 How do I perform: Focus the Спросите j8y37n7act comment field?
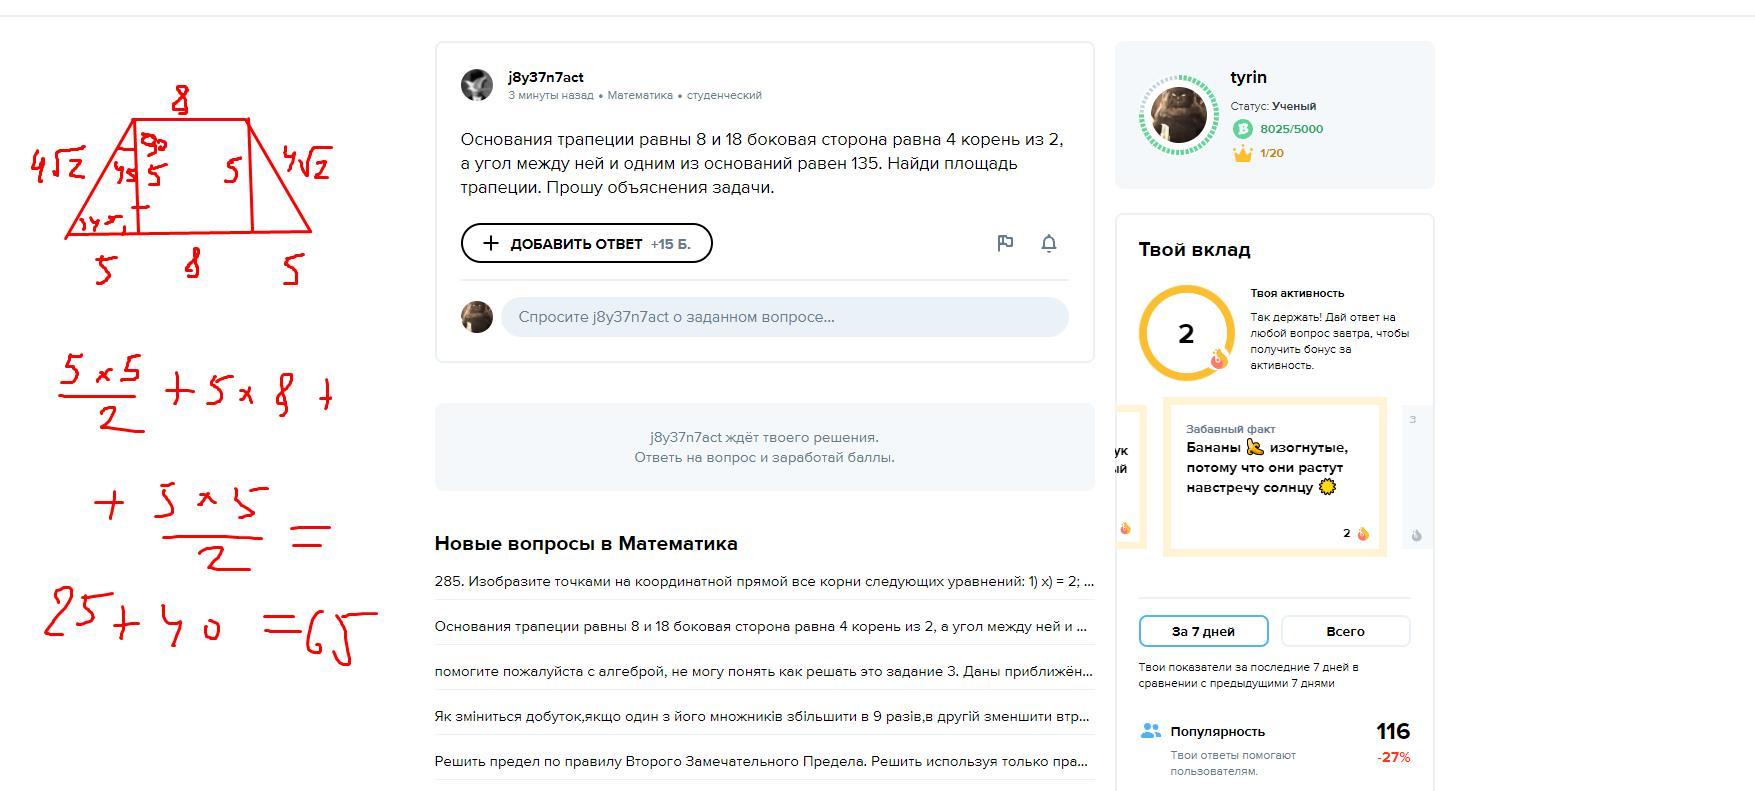pyautogui.click(x=784, y=317)
